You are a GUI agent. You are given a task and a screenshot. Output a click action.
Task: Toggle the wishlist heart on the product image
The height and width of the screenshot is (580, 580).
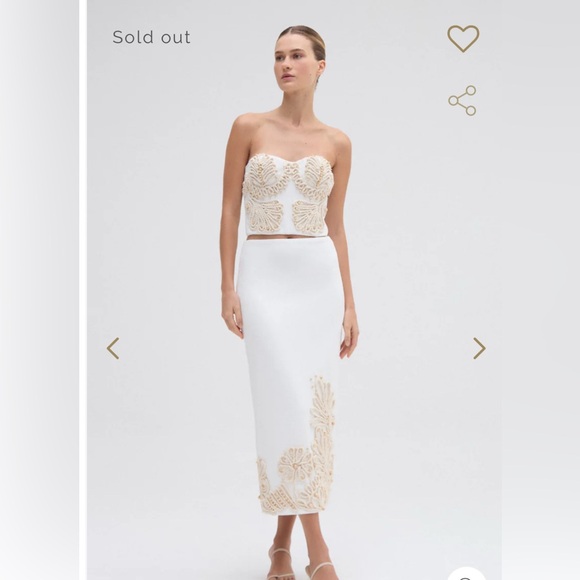coord(463,38)
